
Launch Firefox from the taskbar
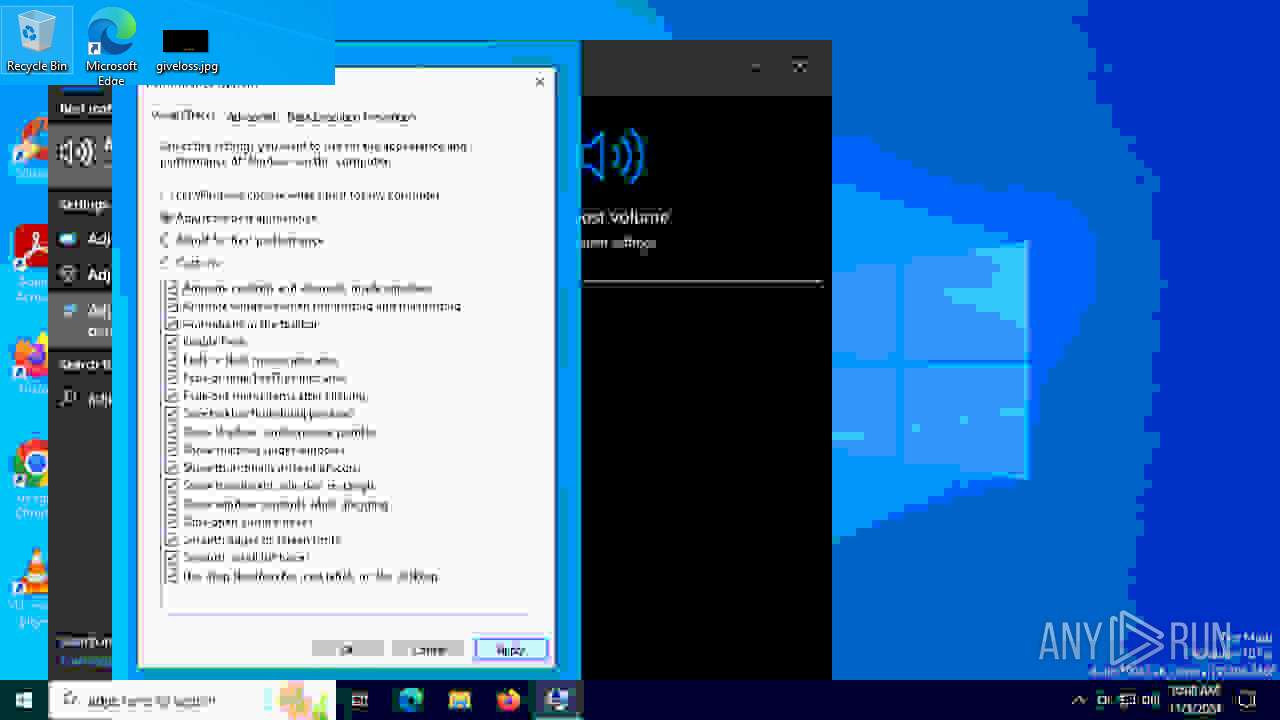(508, 700)
